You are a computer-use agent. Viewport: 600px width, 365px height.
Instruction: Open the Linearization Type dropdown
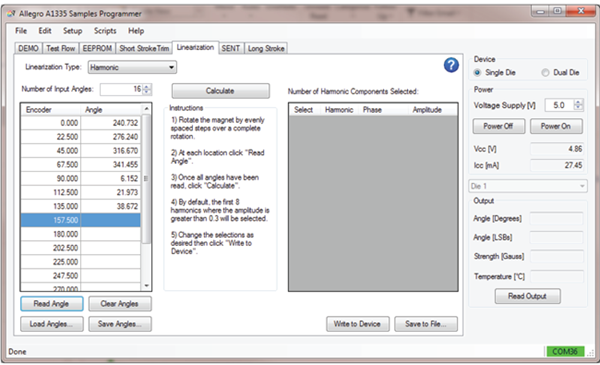coord(132,67)
